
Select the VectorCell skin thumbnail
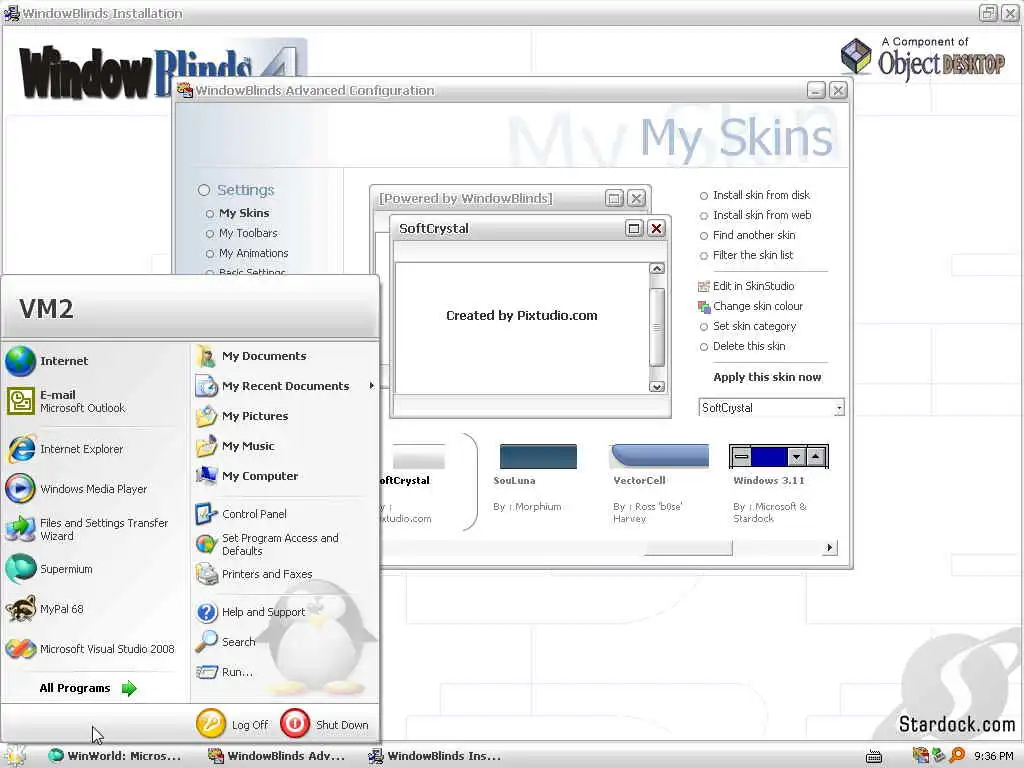pos(660,456)
